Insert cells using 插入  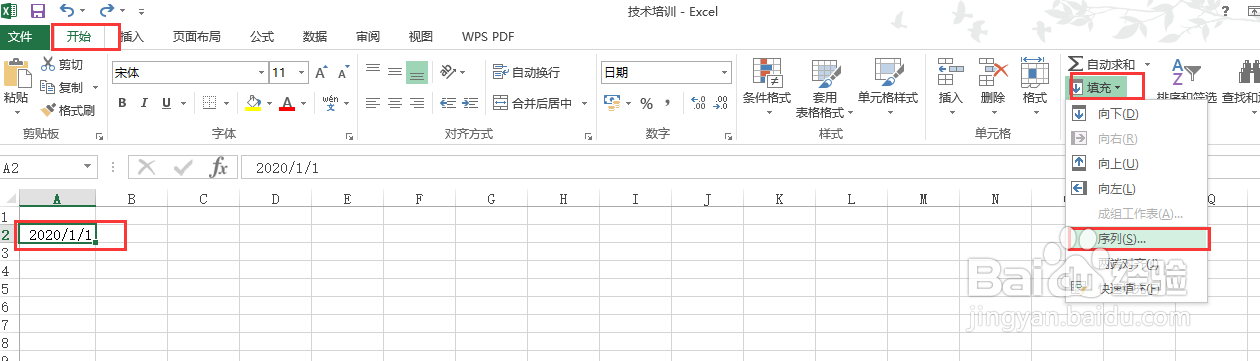[950, 85]
